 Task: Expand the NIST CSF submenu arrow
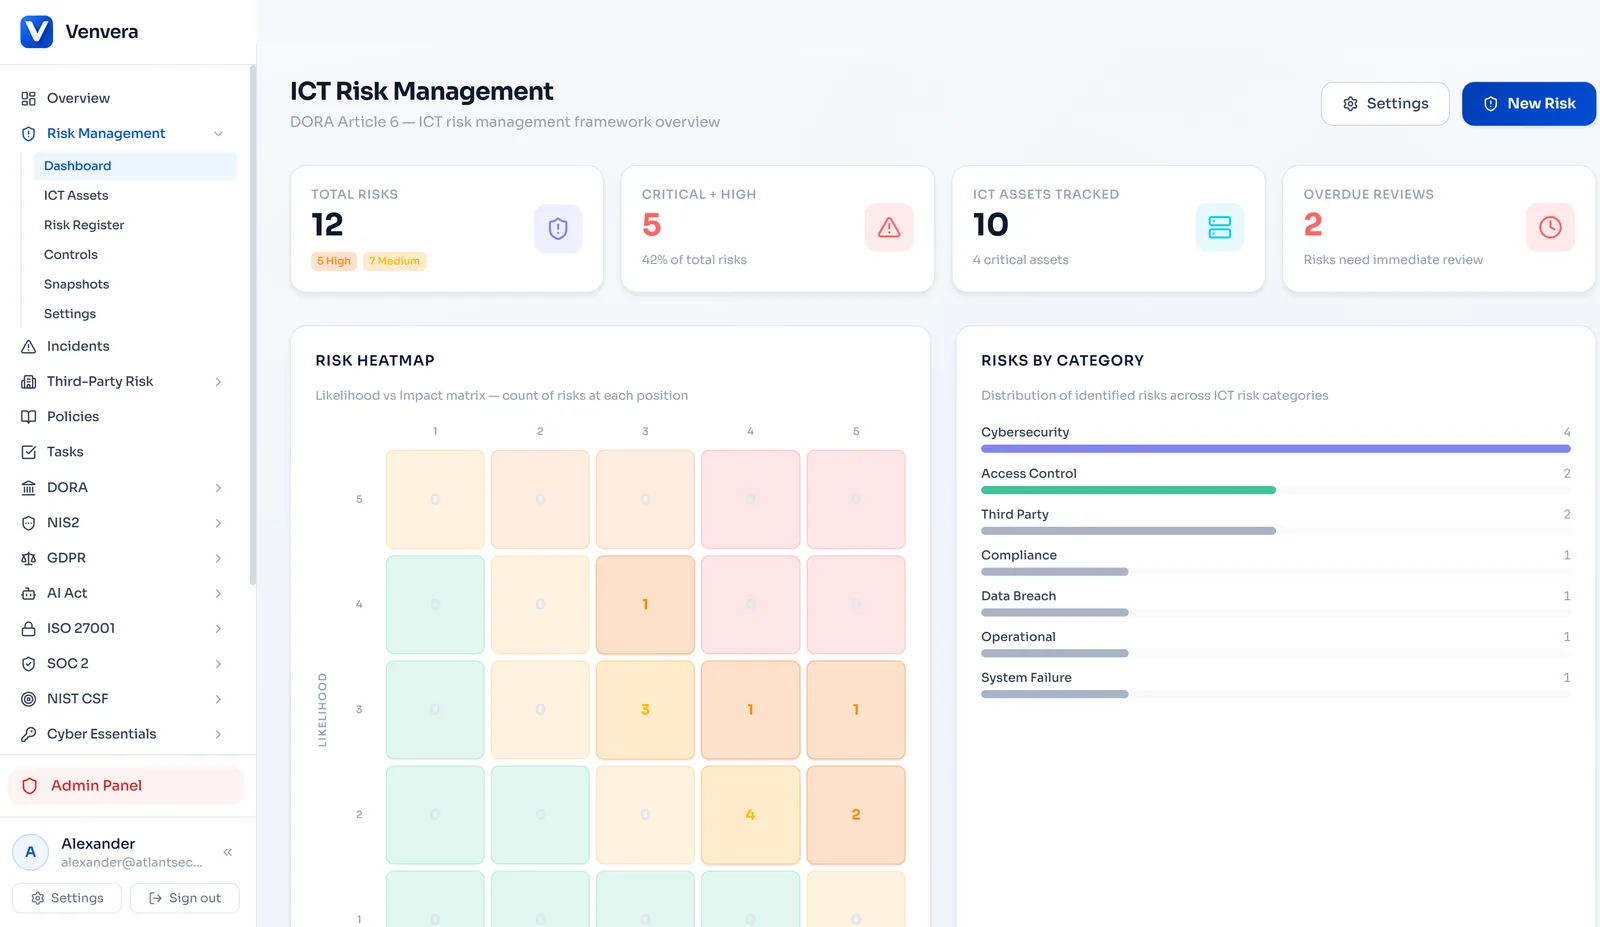coord(218,698)
